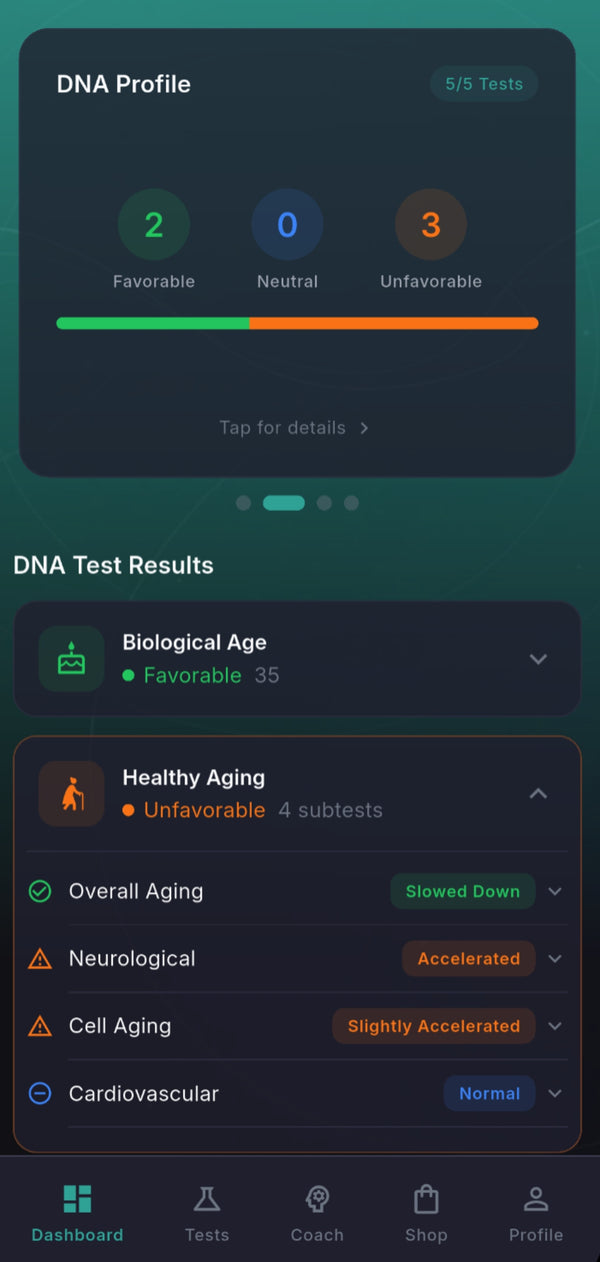600x1262 pixels.
Task: Tap the 'Tap for details' link
Action: 294,428
